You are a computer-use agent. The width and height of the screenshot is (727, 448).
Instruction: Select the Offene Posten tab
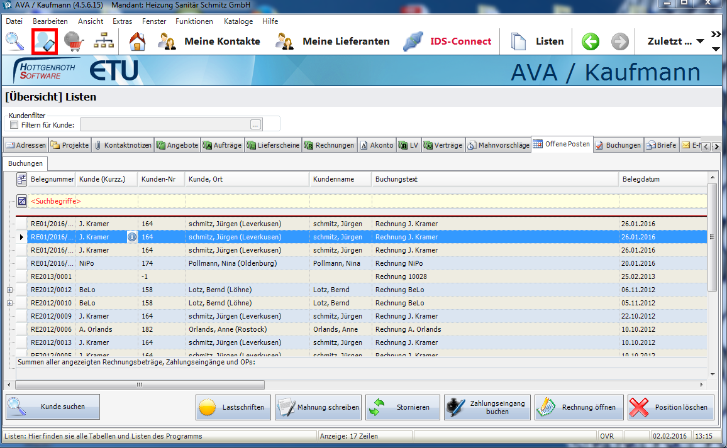(562, 144)
